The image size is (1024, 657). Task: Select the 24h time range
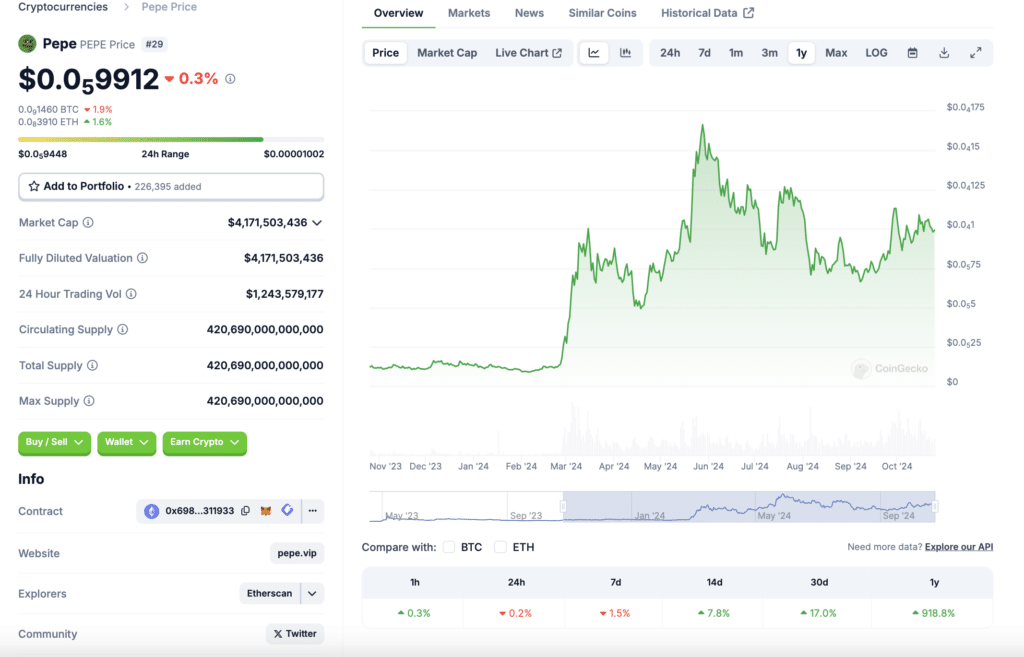670,53
